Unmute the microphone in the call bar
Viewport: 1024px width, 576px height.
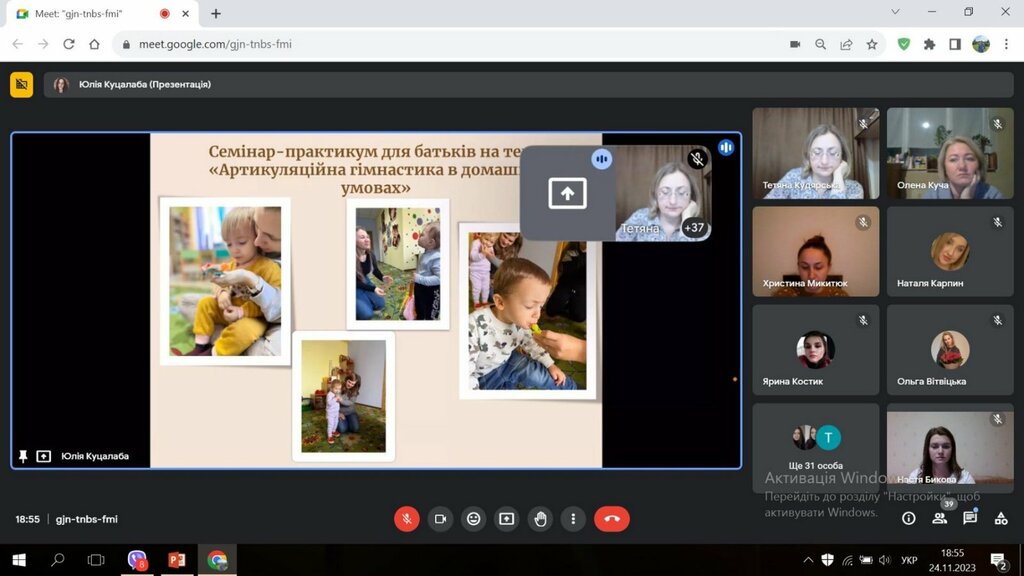406,519
